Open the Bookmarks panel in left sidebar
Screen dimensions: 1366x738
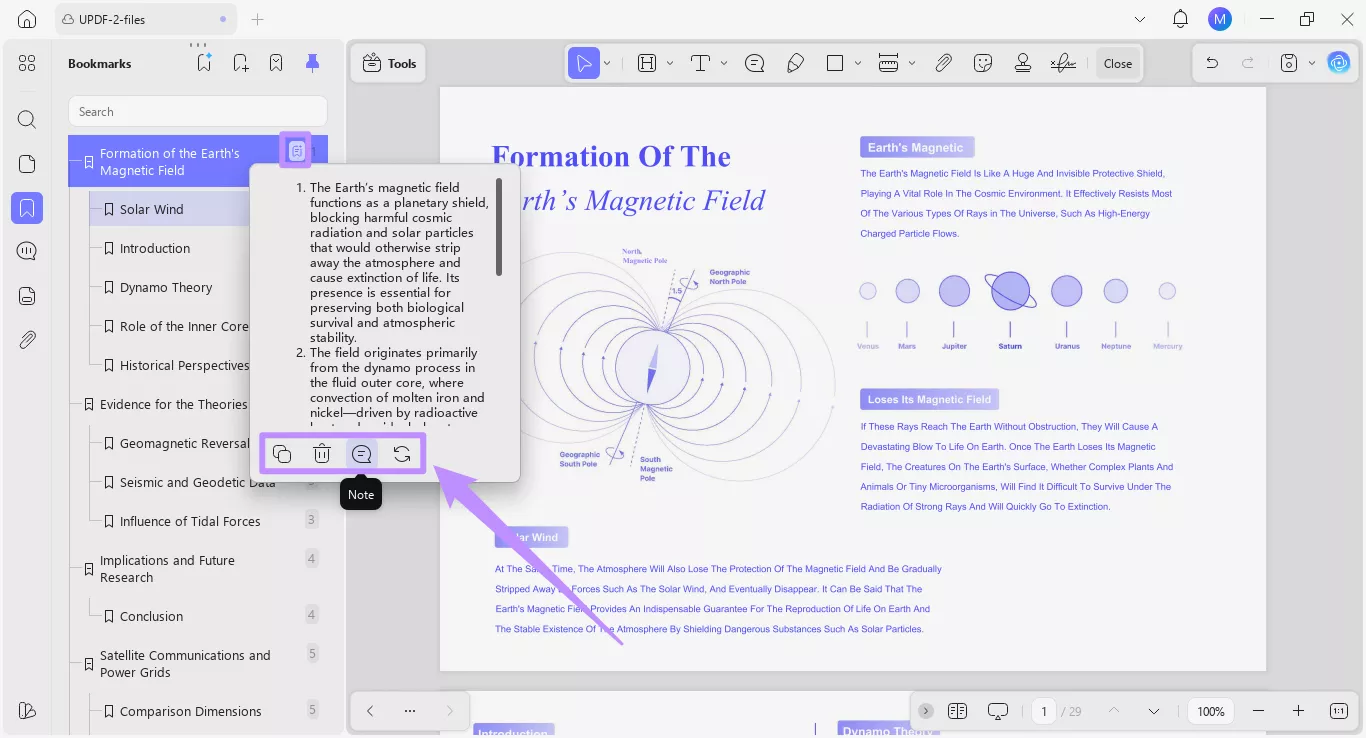[27, 208]
